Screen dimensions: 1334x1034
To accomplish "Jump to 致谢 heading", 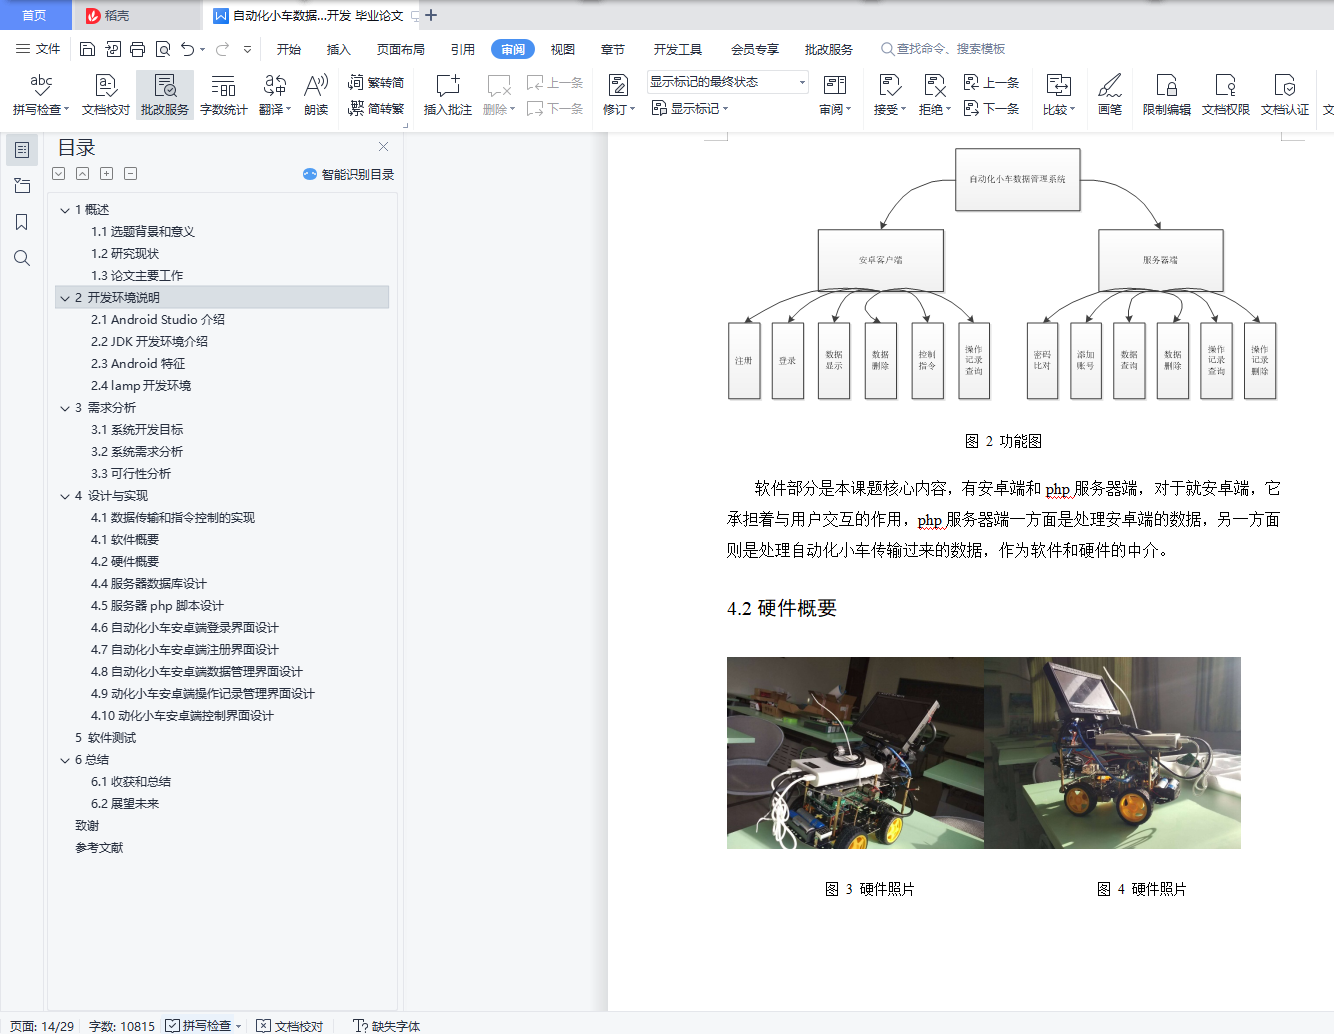I will (87, 826).
